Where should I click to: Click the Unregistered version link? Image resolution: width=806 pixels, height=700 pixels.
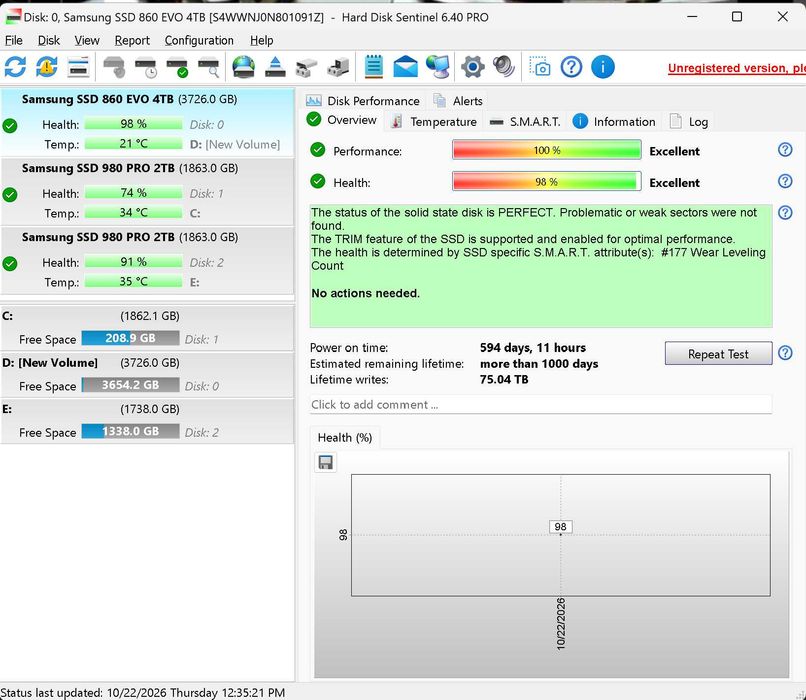(737, 68)
